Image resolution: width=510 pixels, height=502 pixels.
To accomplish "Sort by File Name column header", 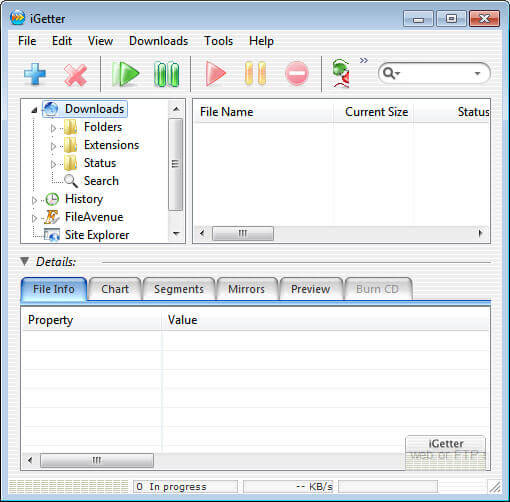I will click(x=264, y=112).
